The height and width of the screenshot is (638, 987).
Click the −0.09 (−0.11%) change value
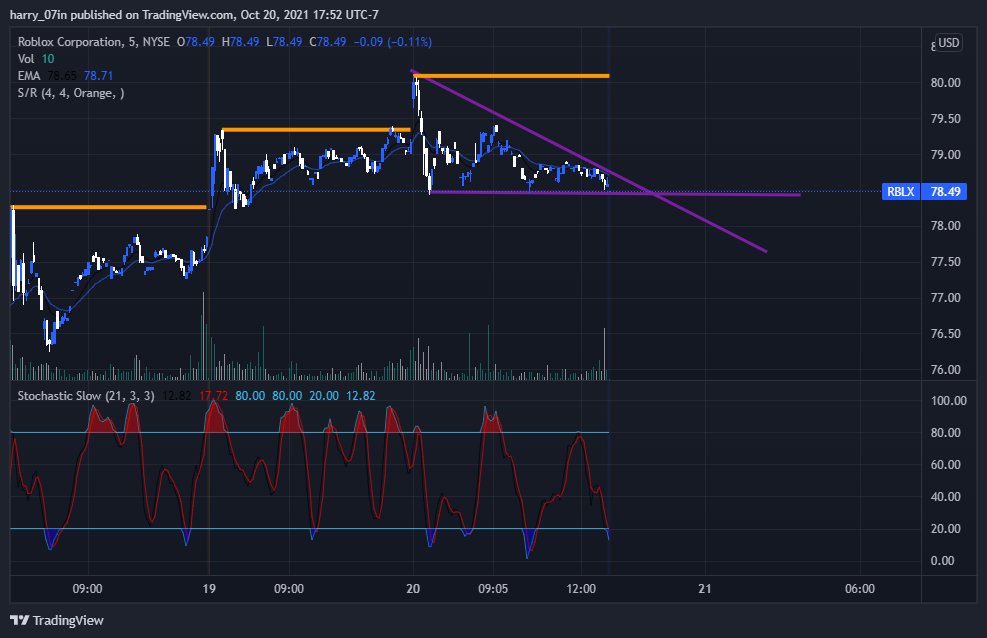(389, 42)
